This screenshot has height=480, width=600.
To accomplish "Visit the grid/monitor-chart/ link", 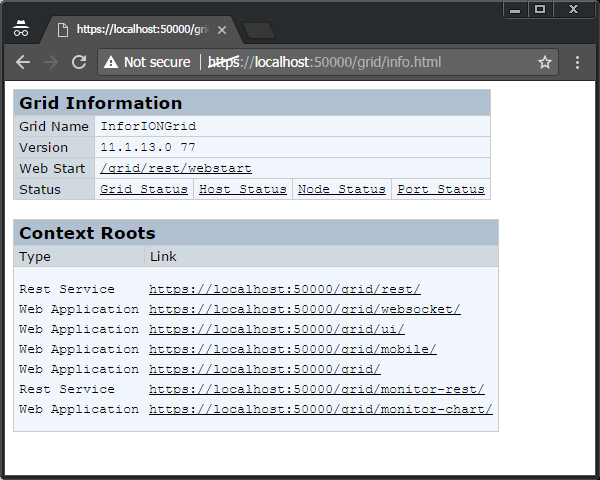I will (320, 410).
